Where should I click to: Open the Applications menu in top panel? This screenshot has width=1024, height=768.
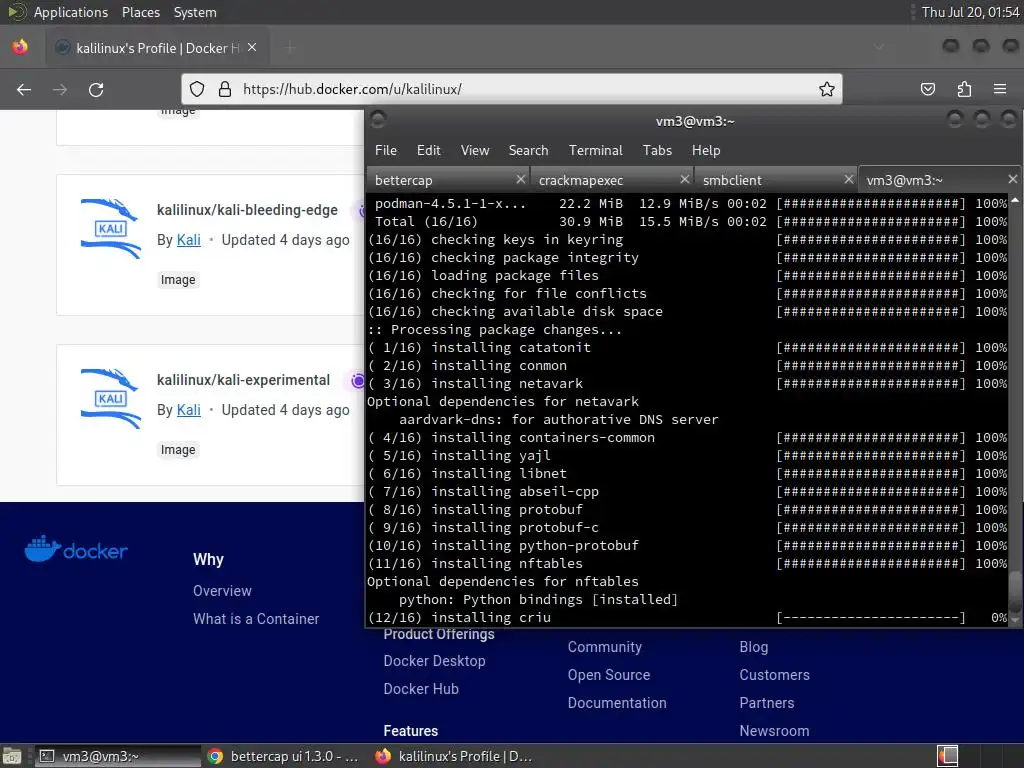71,12
